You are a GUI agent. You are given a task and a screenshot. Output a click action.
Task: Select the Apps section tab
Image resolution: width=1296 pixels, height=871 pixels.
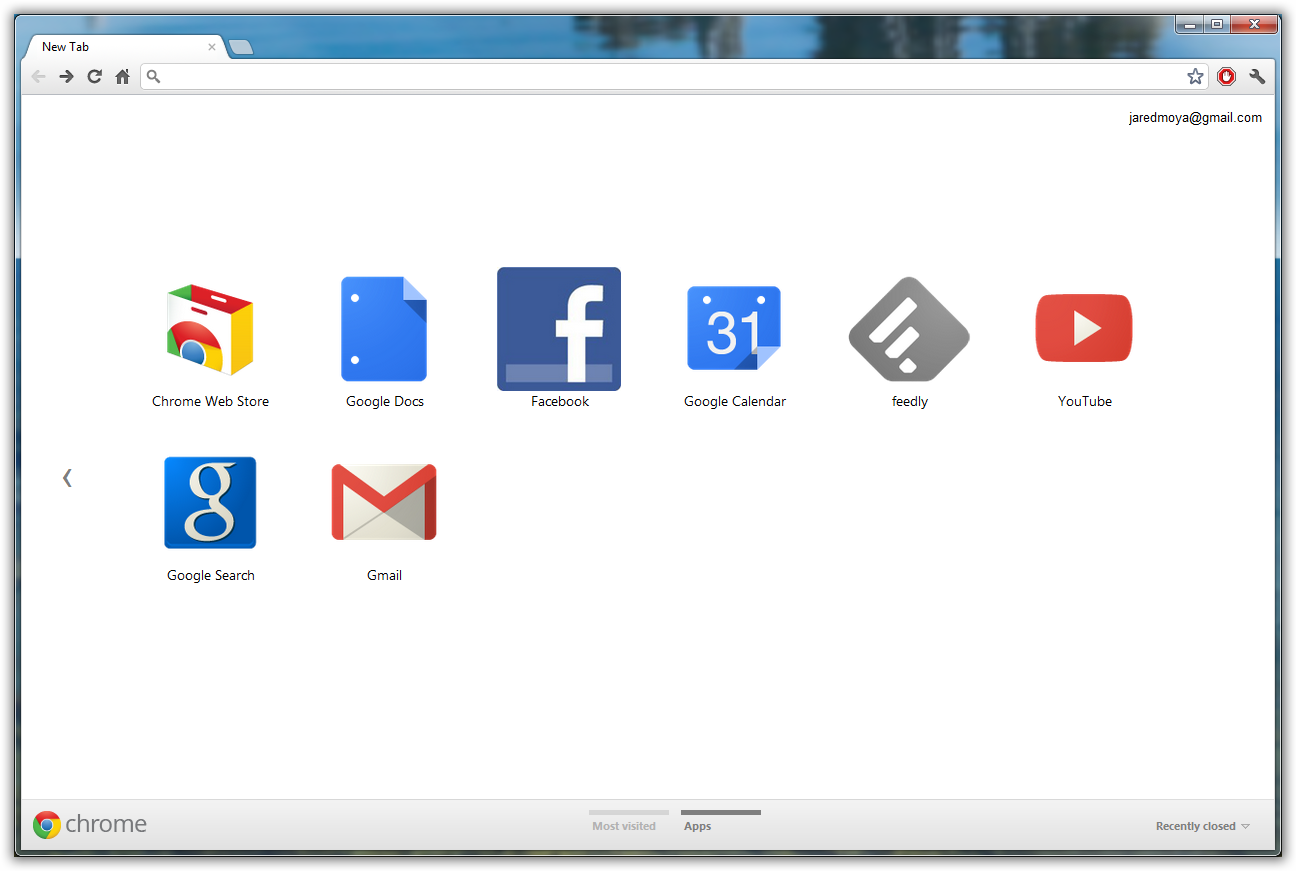[720, 823]
